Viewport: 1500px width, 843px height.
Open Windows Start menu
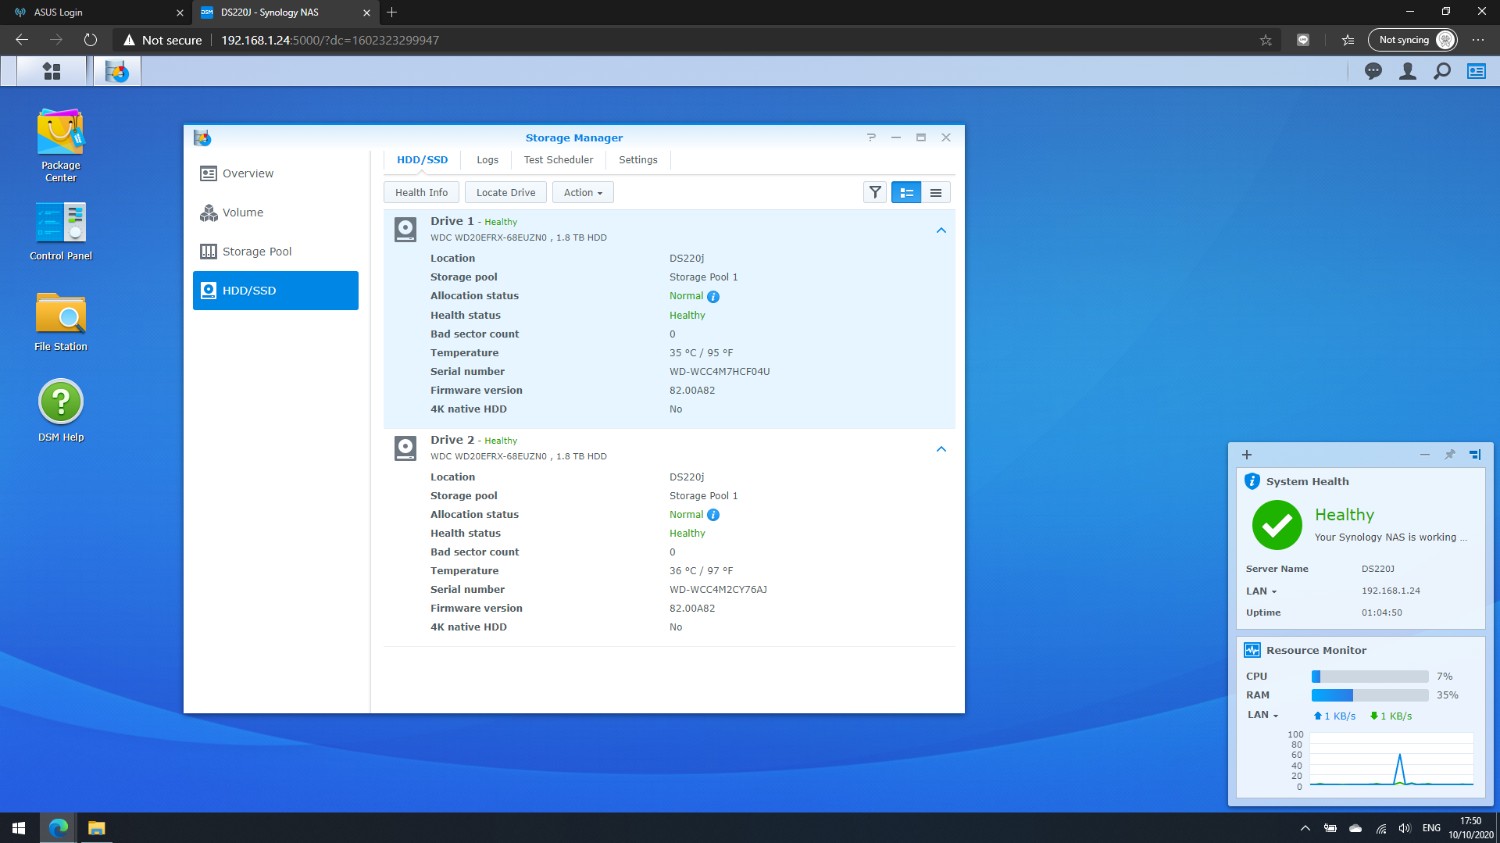pyautogui.click(x=18, y=828)
